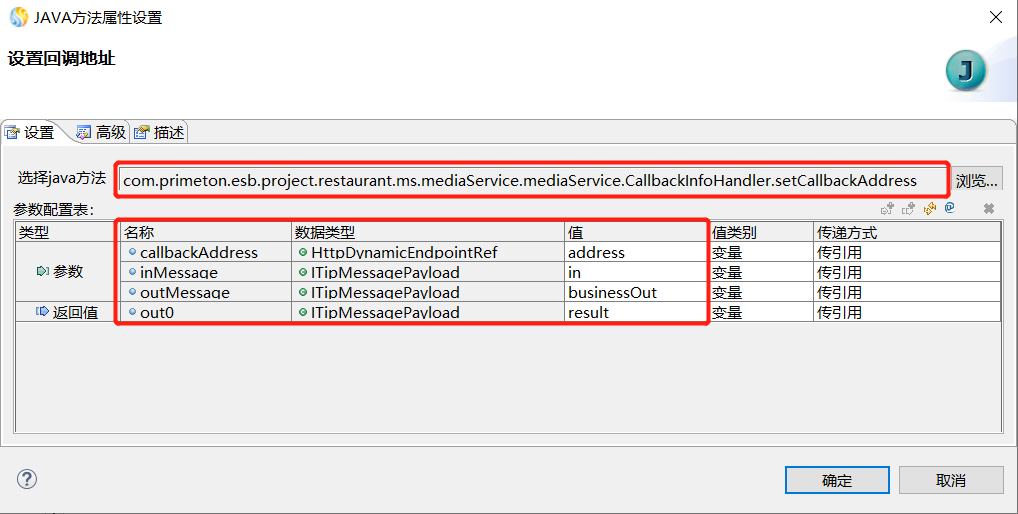
Task: Click the 数据类型 column header
Action: click(x=427, y=232)
